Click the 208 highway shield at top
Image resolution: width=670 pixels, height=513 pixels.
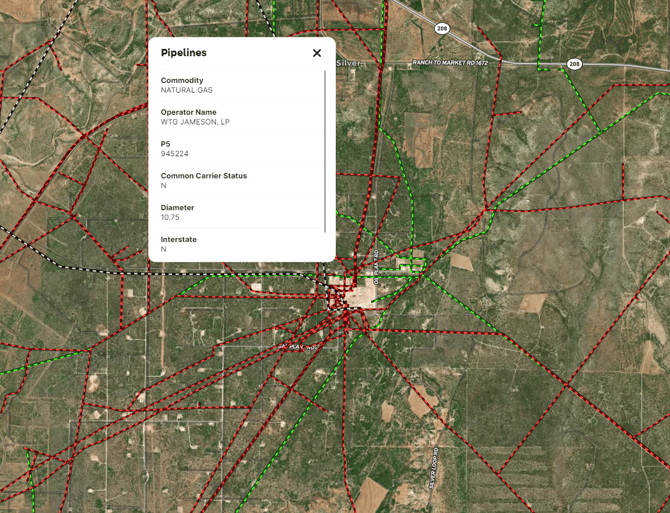point(442,29)
